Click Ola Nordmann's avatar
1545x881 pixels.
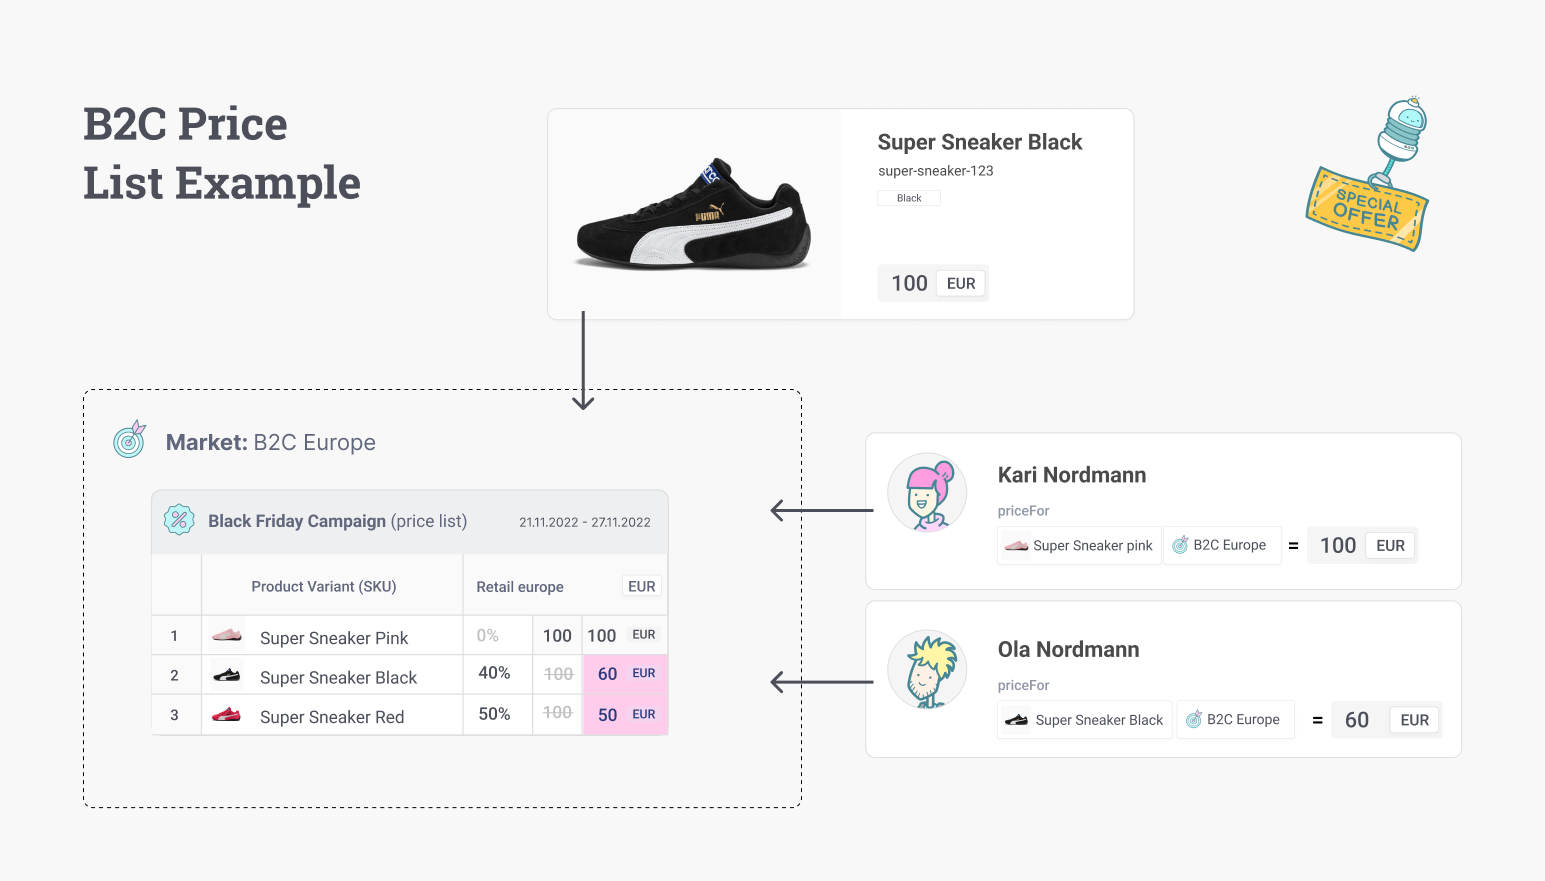tap(927, 669)
